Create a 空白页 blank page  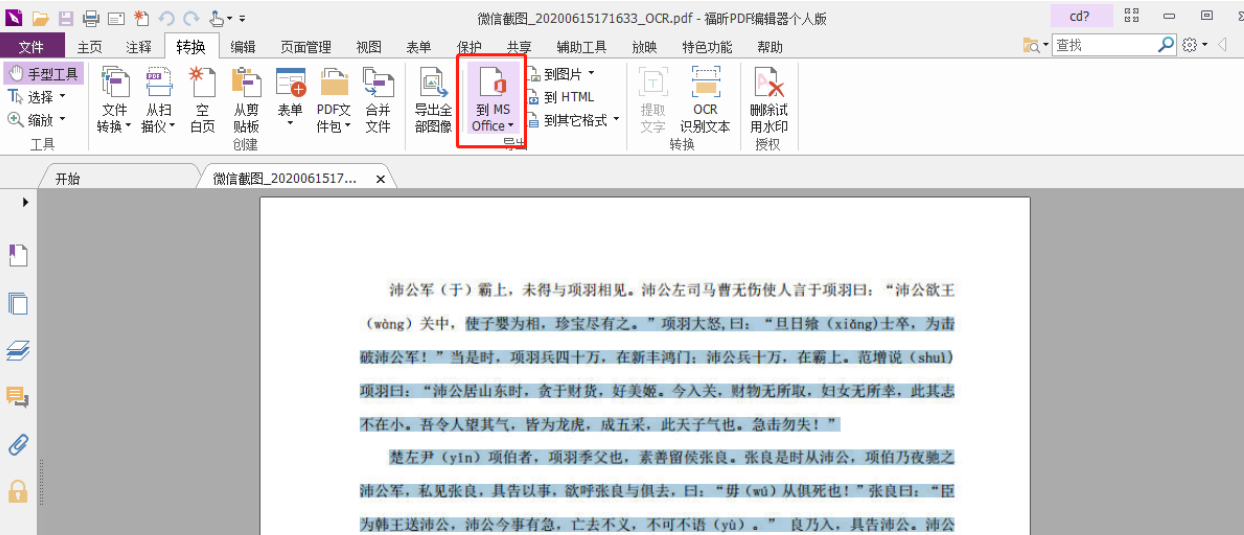202,100
